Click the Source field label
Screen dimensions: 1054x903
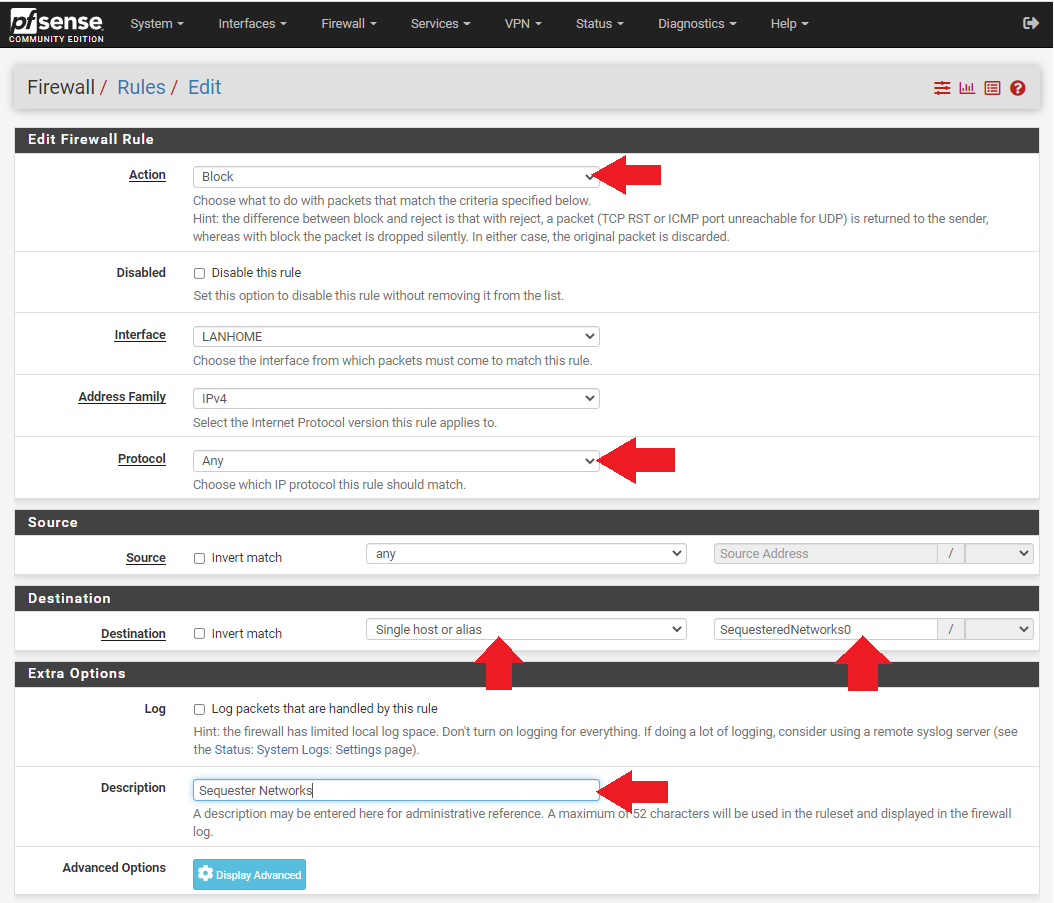[146, 558]
